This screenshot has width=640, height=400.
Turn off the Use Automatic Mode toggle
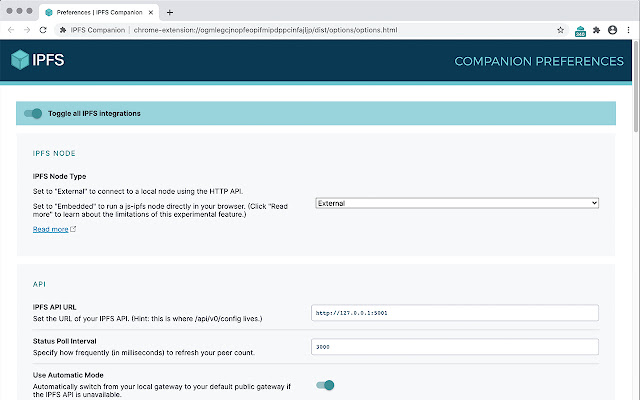tap(324, 385)
